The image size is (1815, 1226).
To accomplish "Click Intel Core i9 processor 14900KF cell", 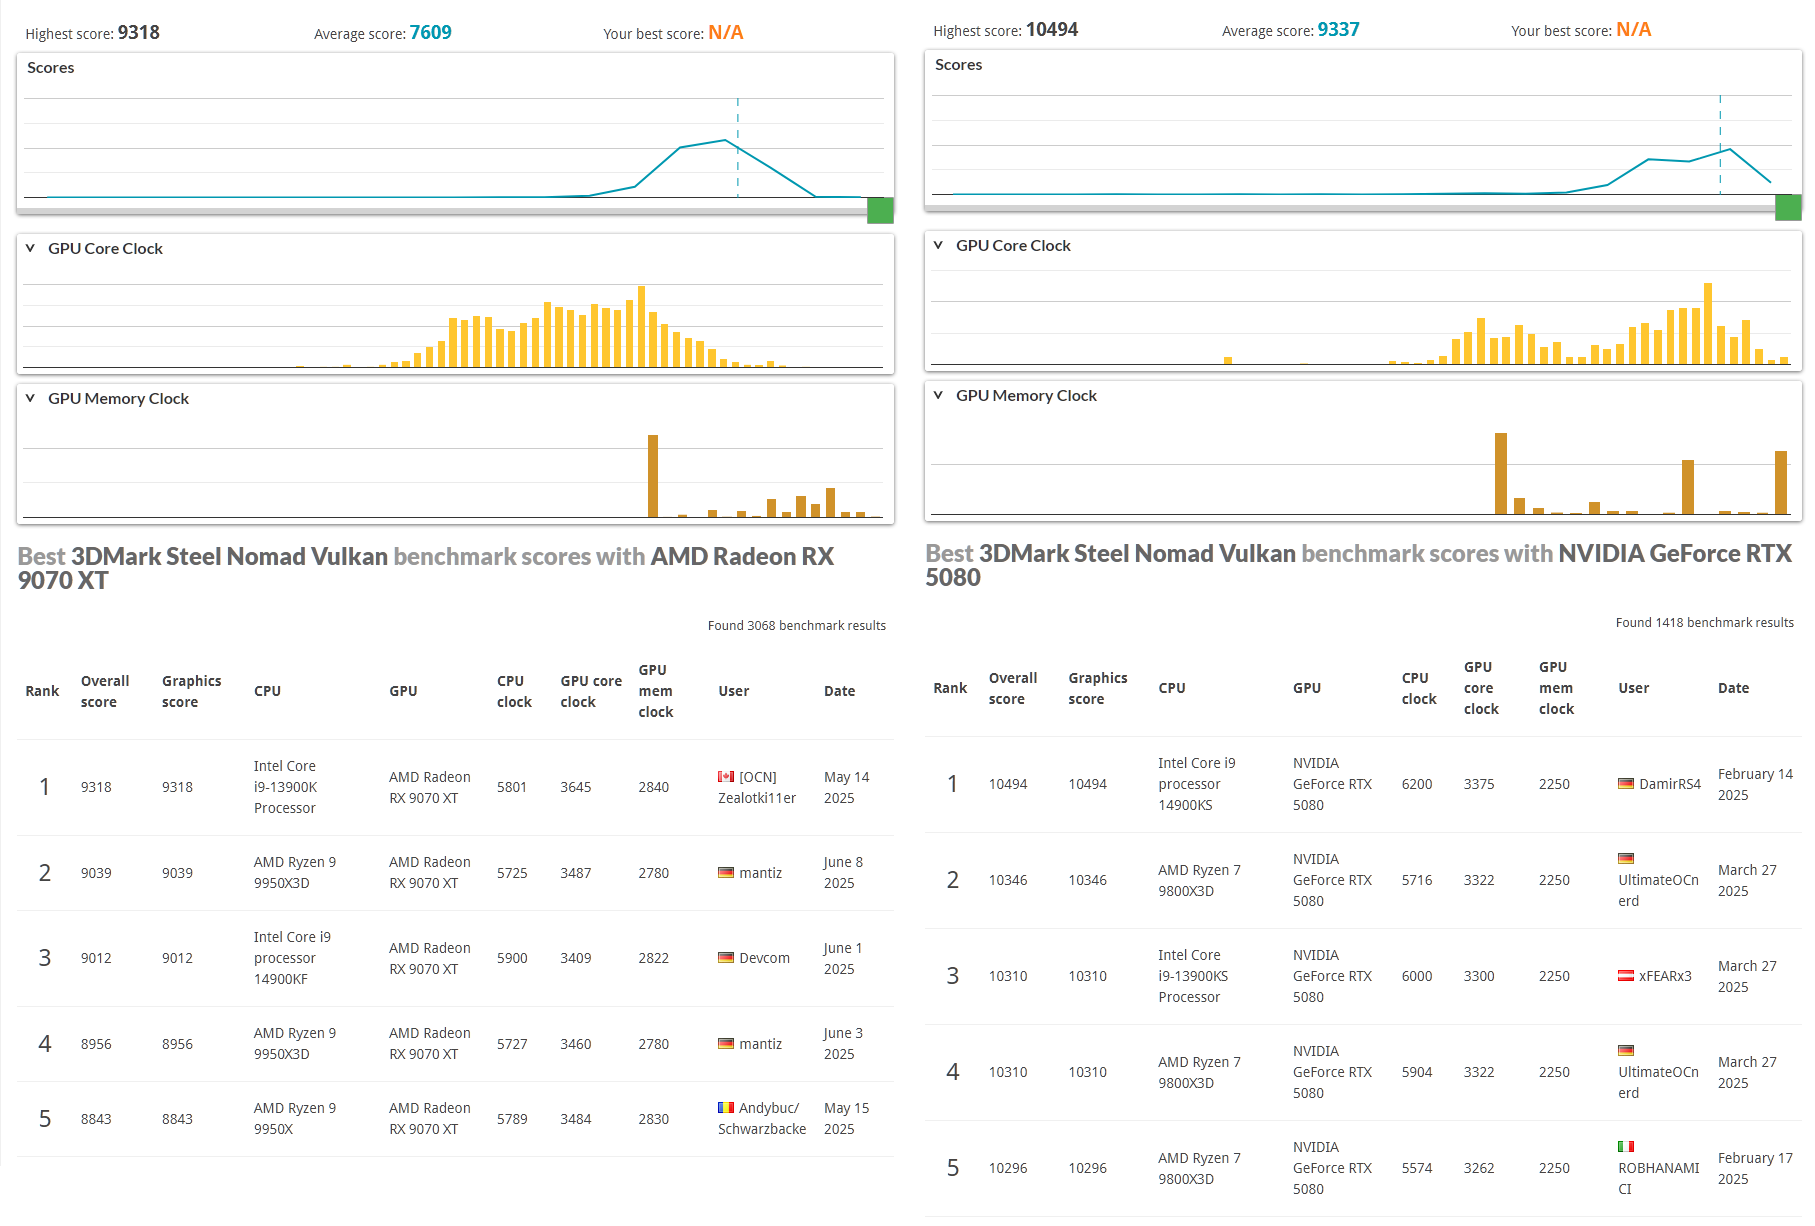I will [x=292, y=958].
